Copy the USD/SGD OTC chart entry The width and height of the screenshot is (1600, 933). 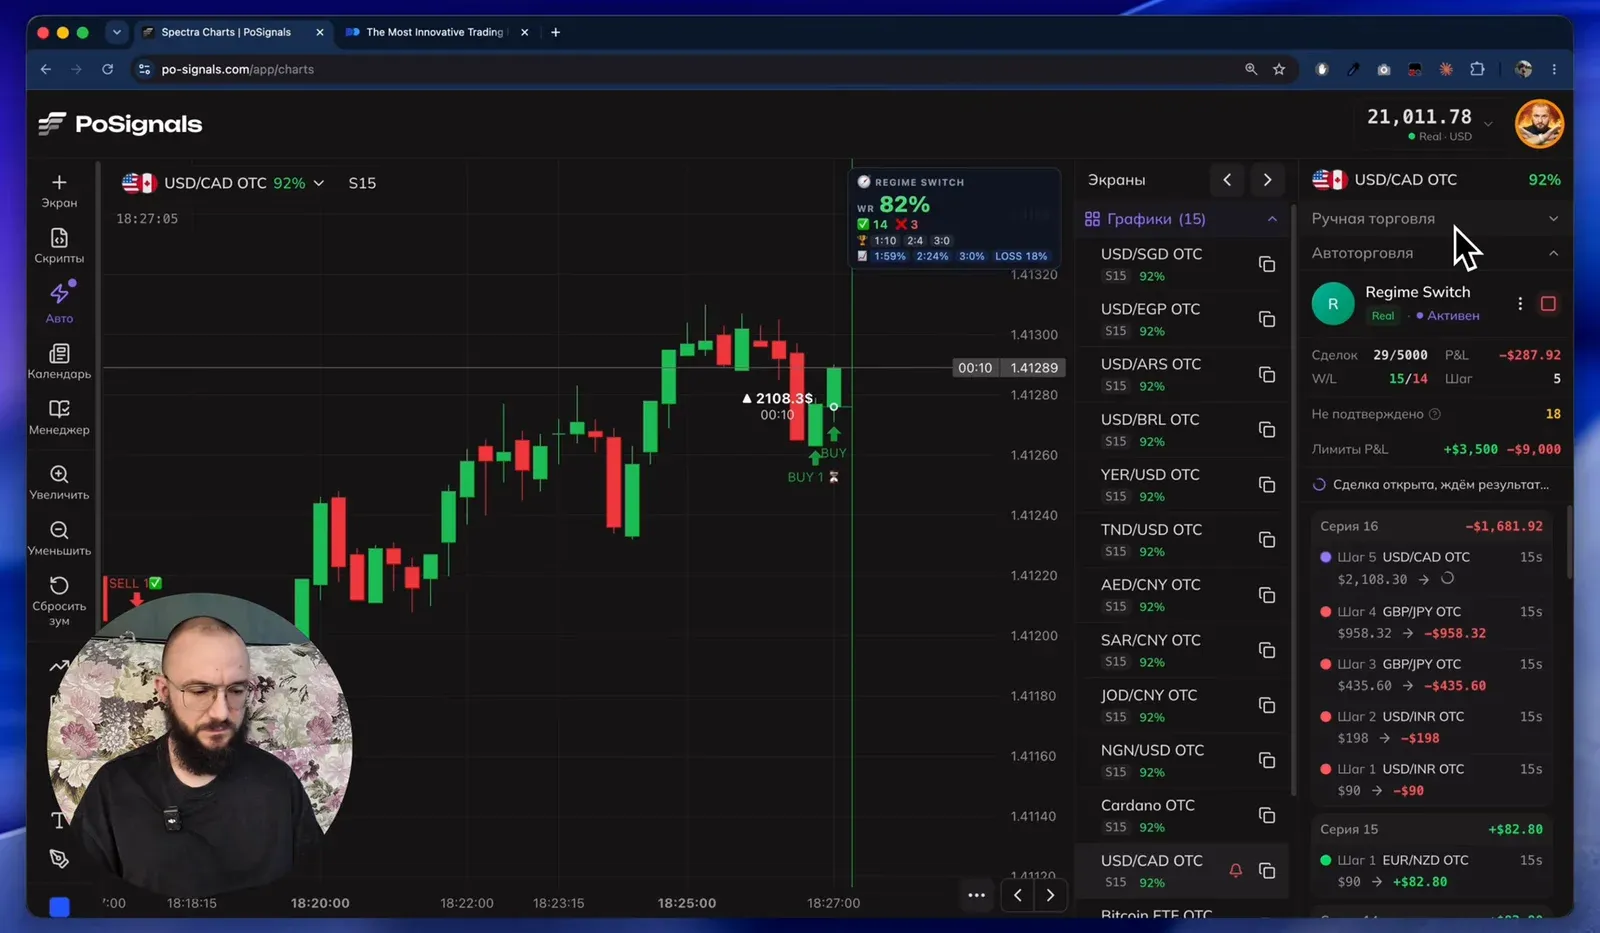point(1267,264)
